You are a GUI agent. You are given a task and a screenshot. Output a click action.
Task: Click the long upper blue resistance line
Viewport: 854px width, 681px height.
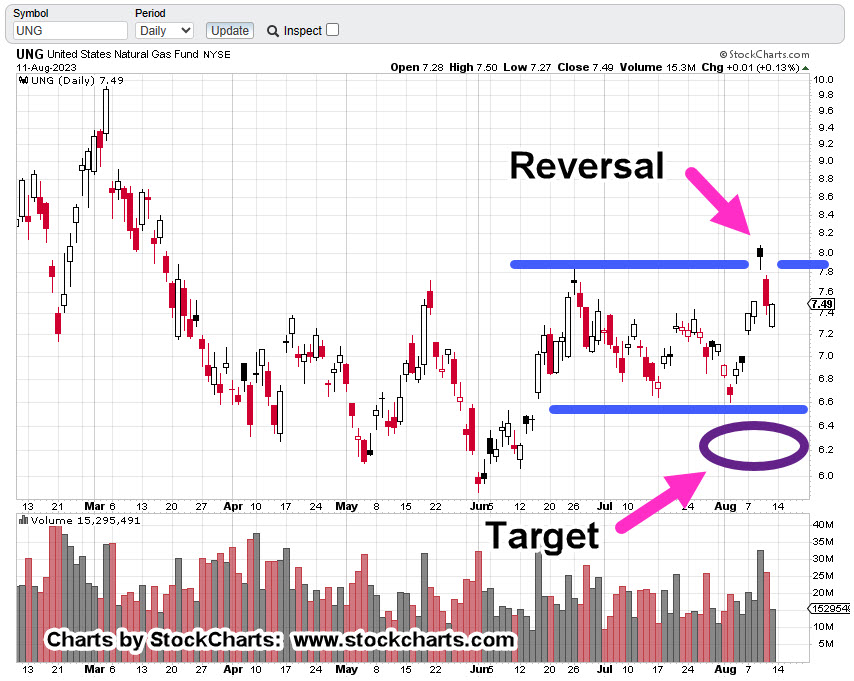point(629,264)
